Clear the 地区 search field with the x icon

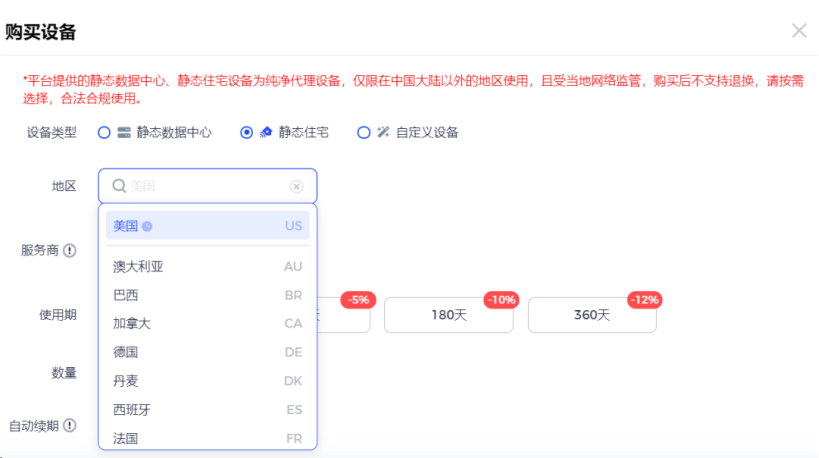click(296, 186)
